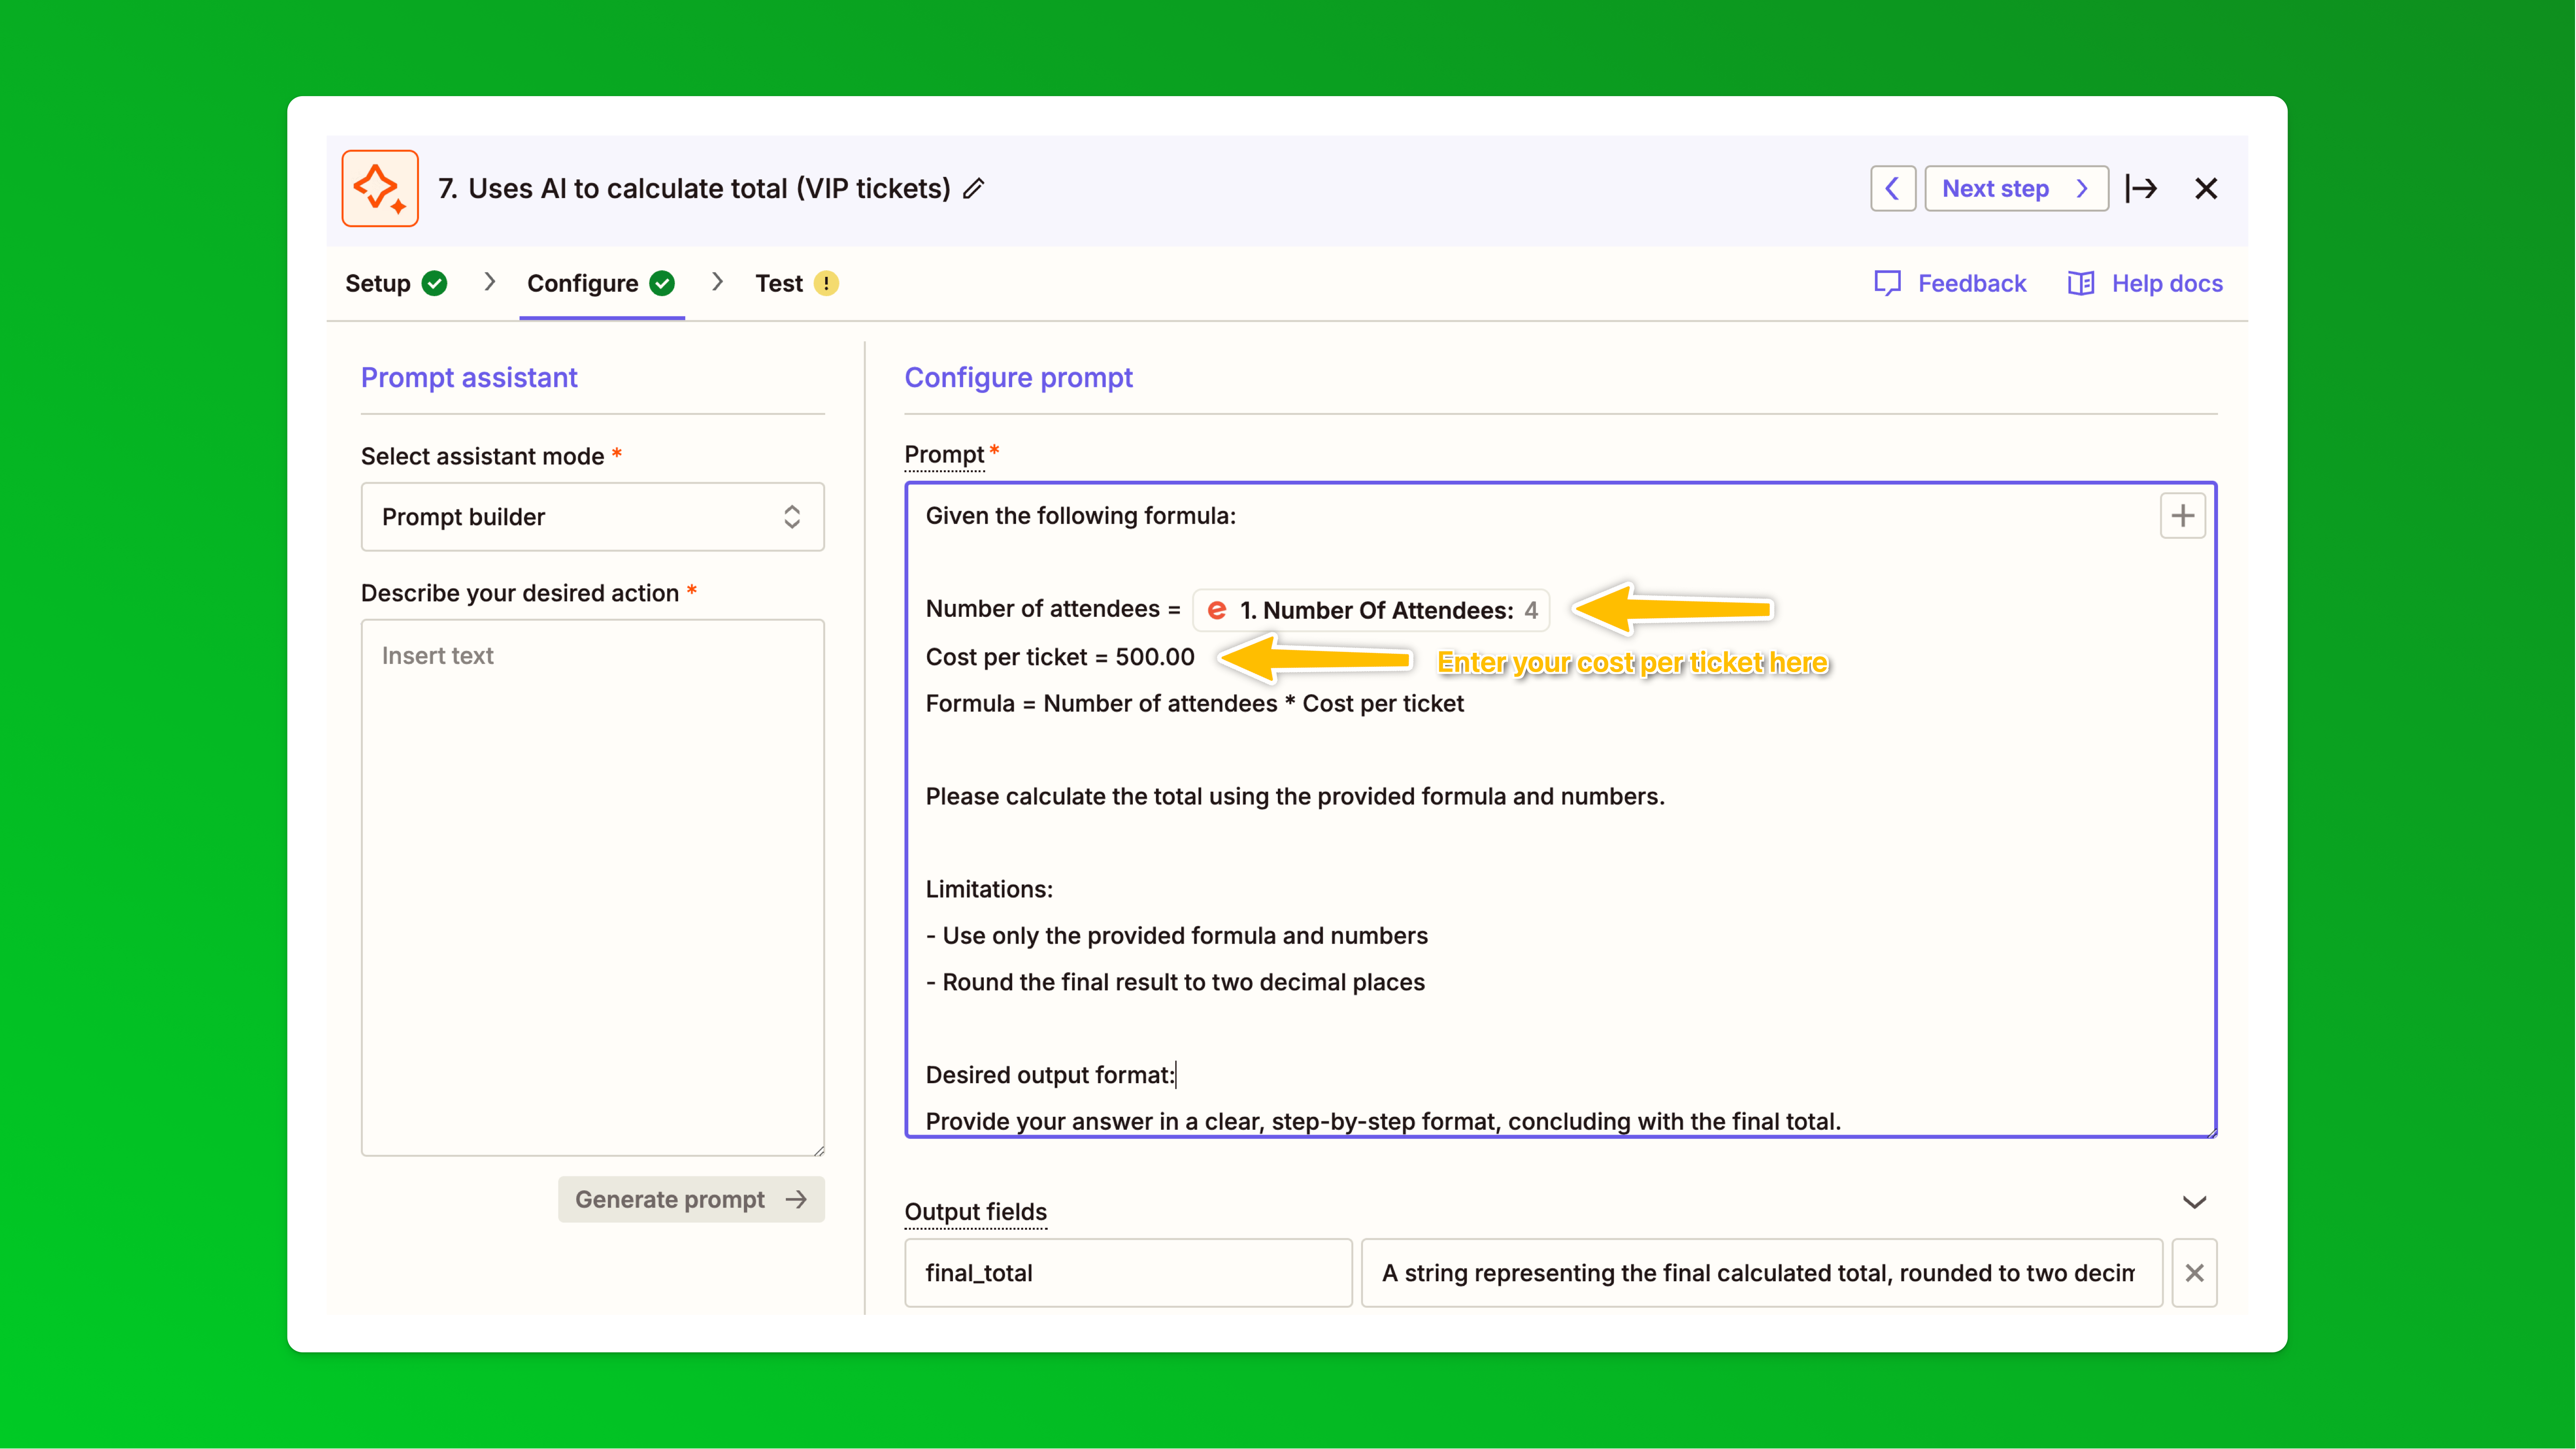This screenshot has width=2576, height=1449.
Task: Click the output field description input
Action: [x=1761, y=1272]
